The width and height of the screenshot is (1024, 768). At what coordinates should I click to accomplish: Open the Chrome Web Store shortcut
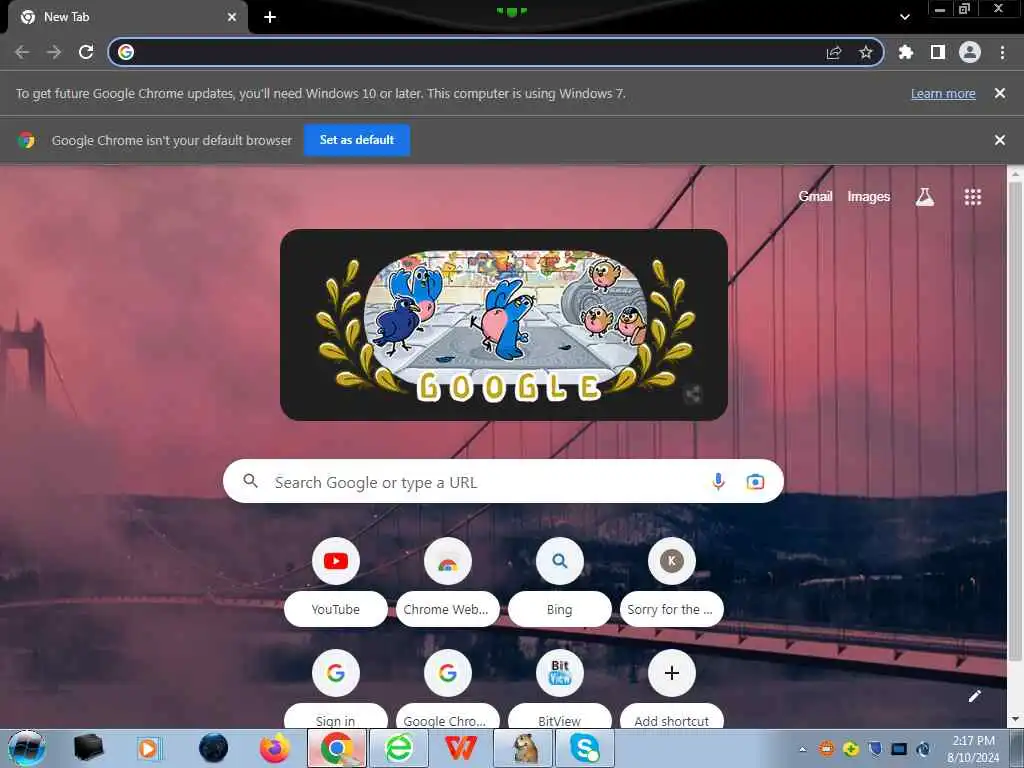[447, 581]
